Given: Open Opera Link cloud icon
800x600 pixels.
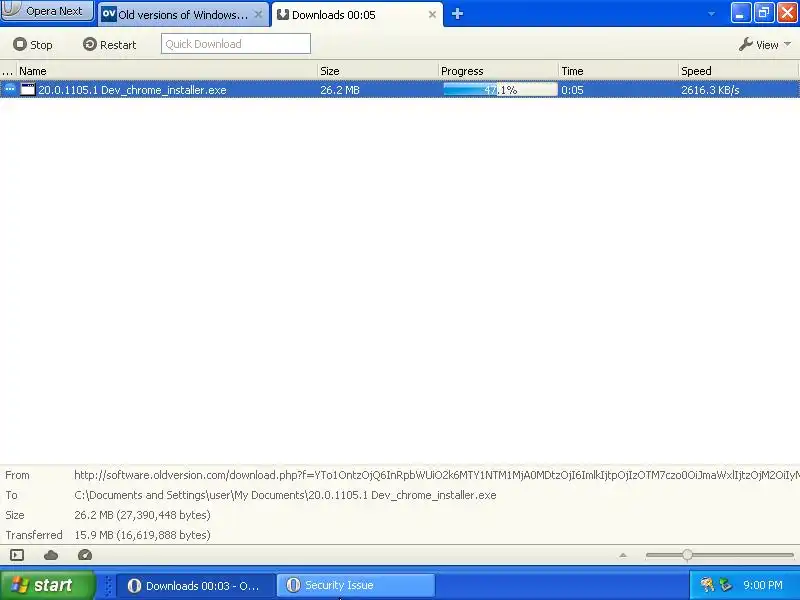Looking at the screenshot, I should [51, 555].
